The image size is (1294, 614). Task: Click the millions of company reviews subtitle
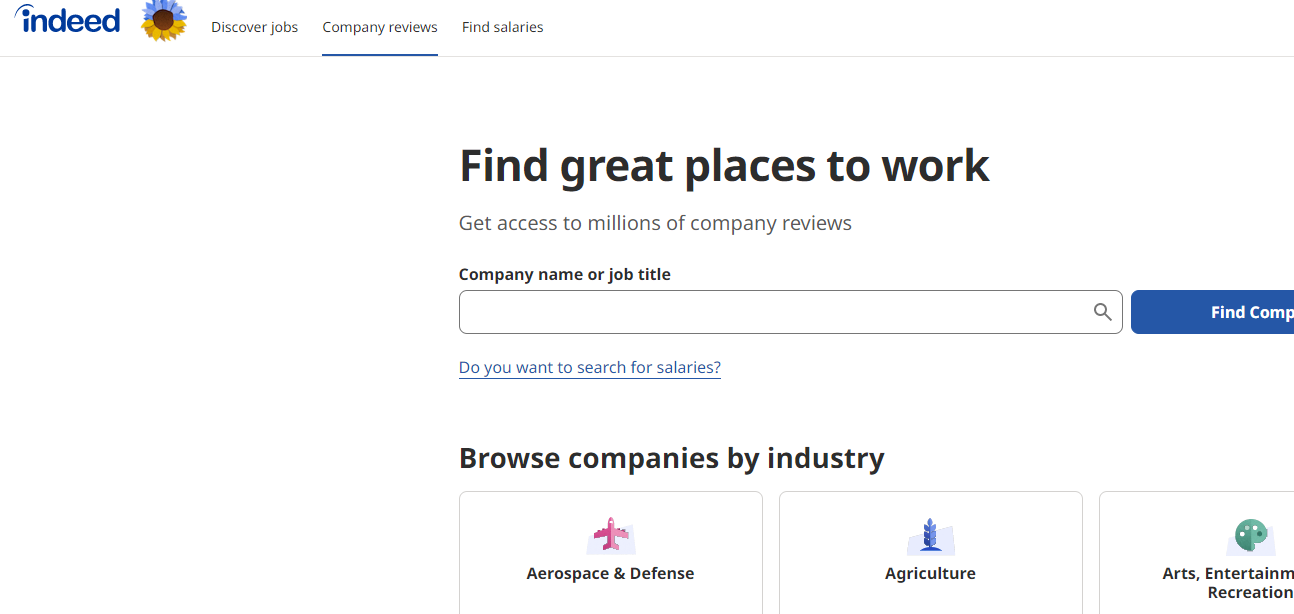click(655, 223)
